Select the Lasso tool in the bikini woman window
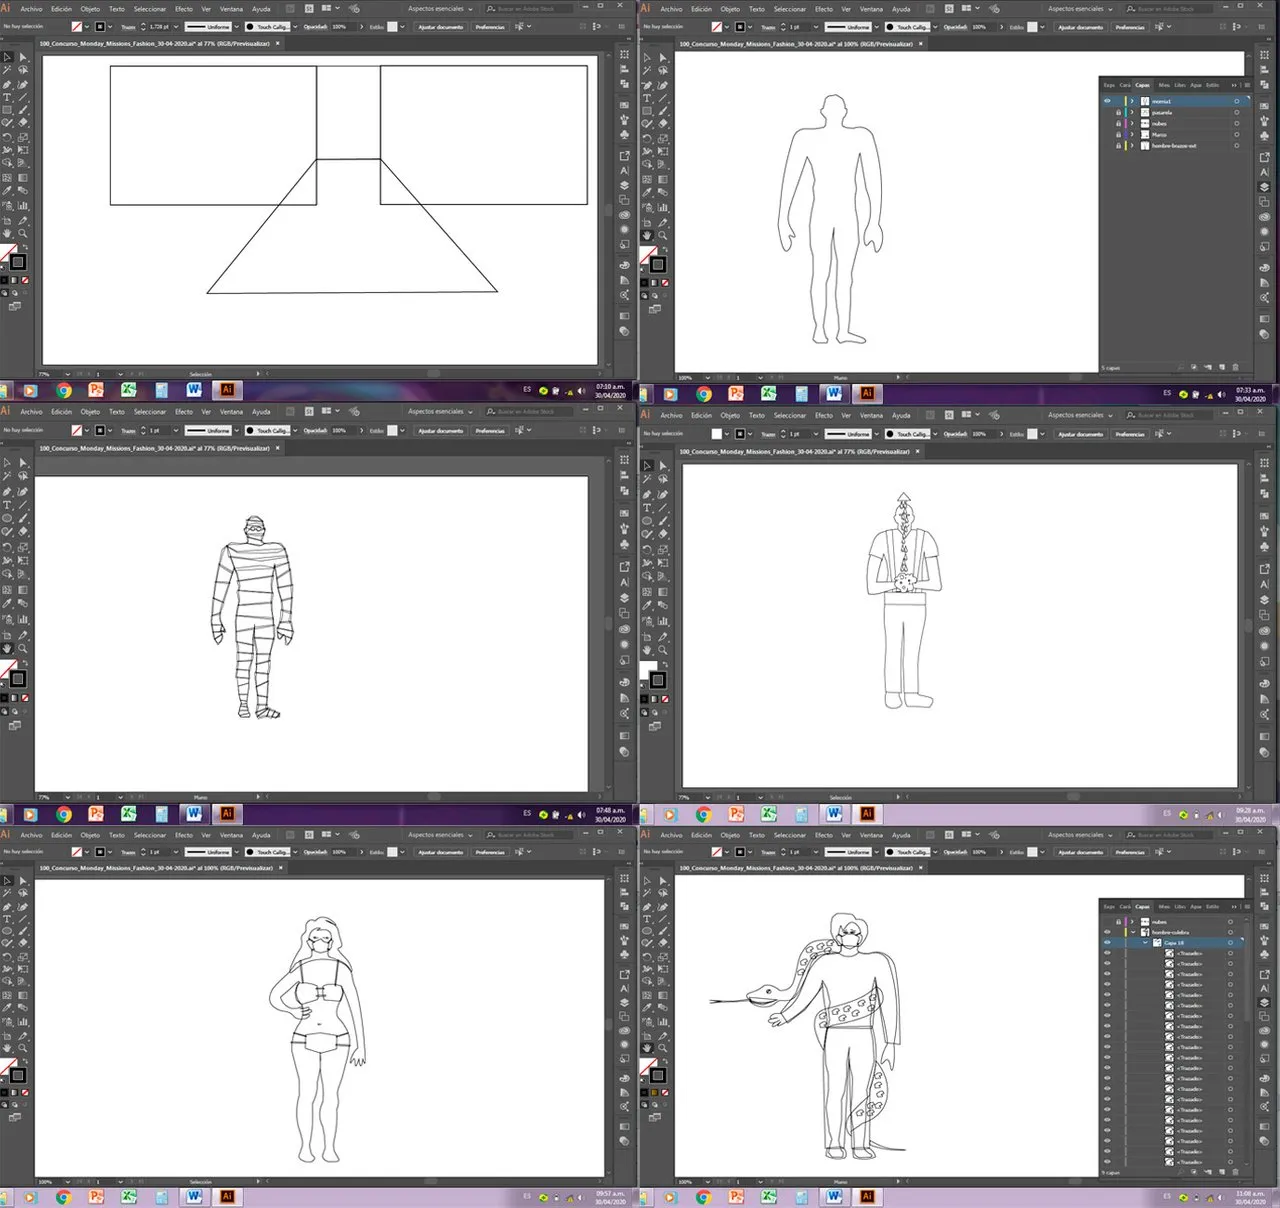 pos(22,894)
